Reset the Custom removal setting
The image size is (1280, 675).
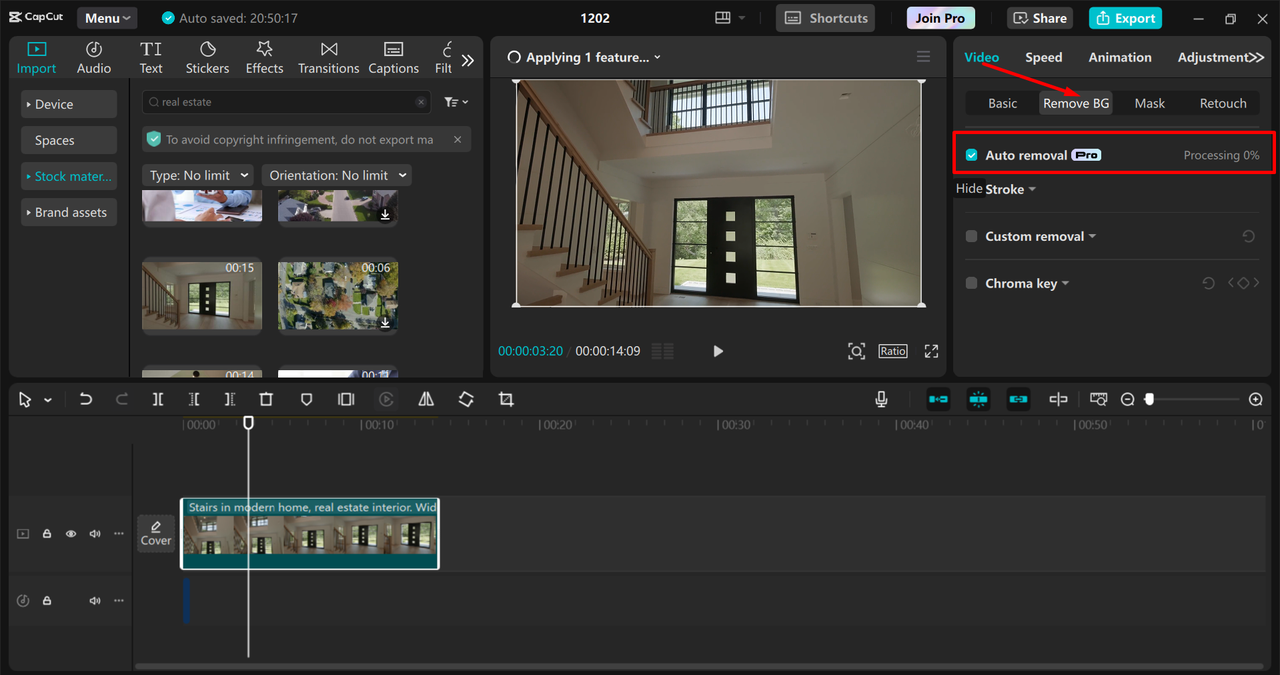(x=1248, y=237)
